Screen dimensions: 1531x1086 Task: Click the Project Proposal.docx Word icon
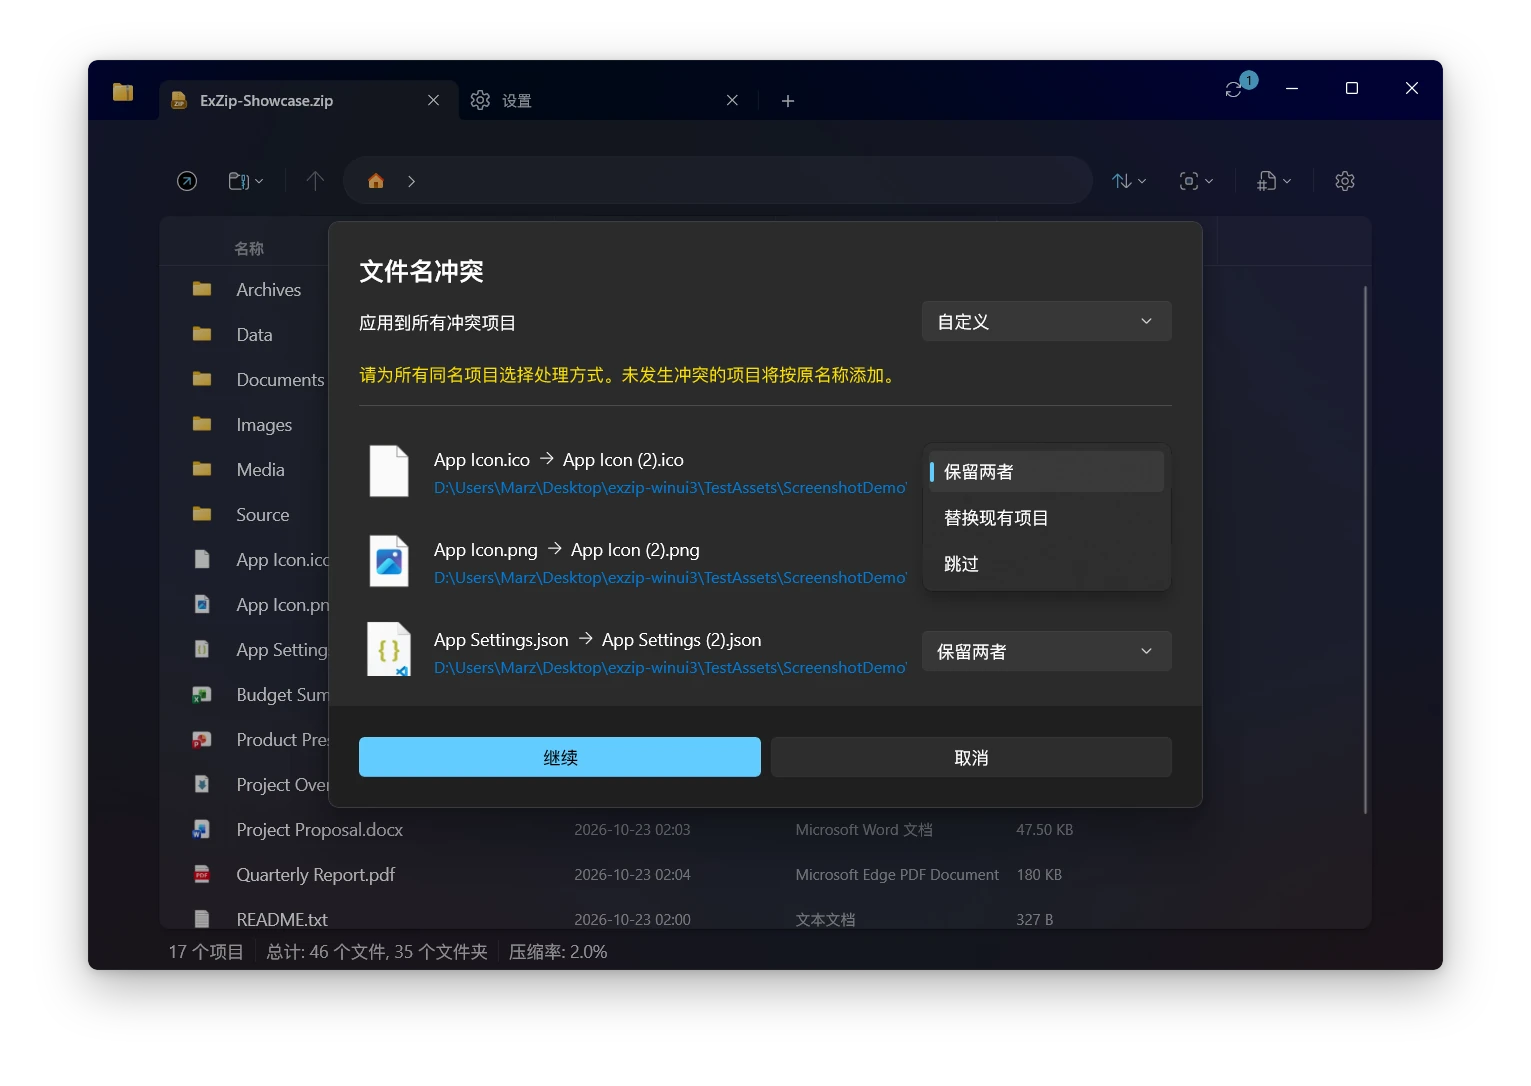202,829
